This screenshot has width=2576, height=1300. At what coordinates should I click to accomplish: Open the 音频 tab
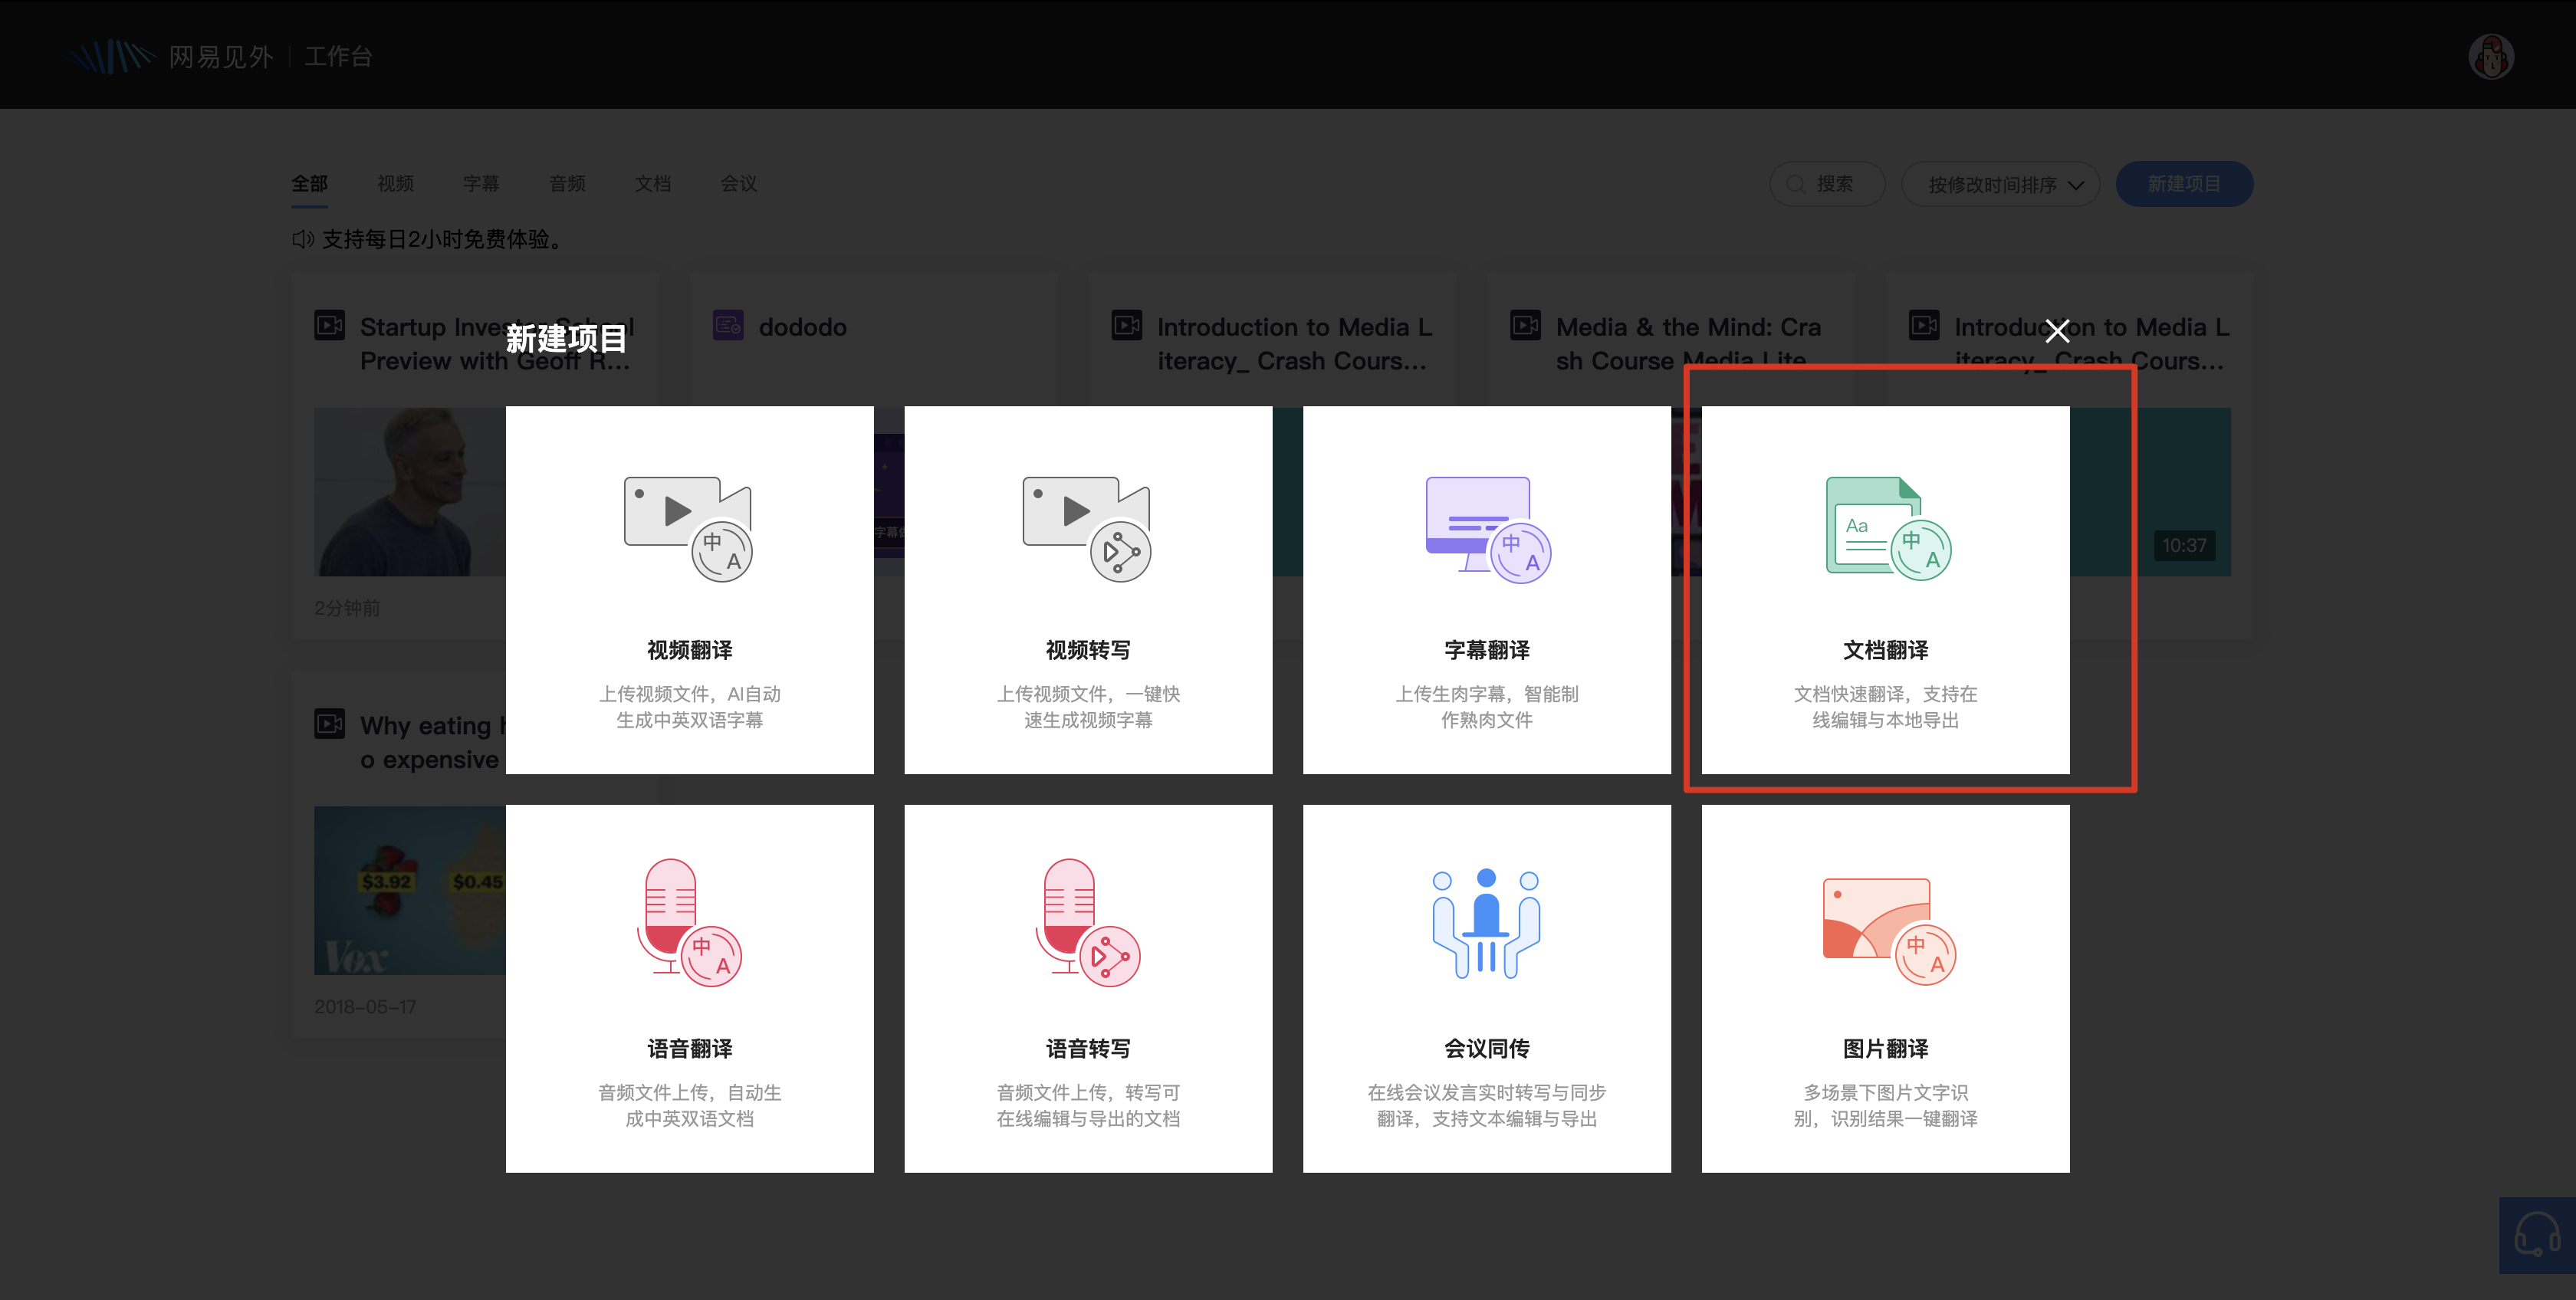[567, 184]
